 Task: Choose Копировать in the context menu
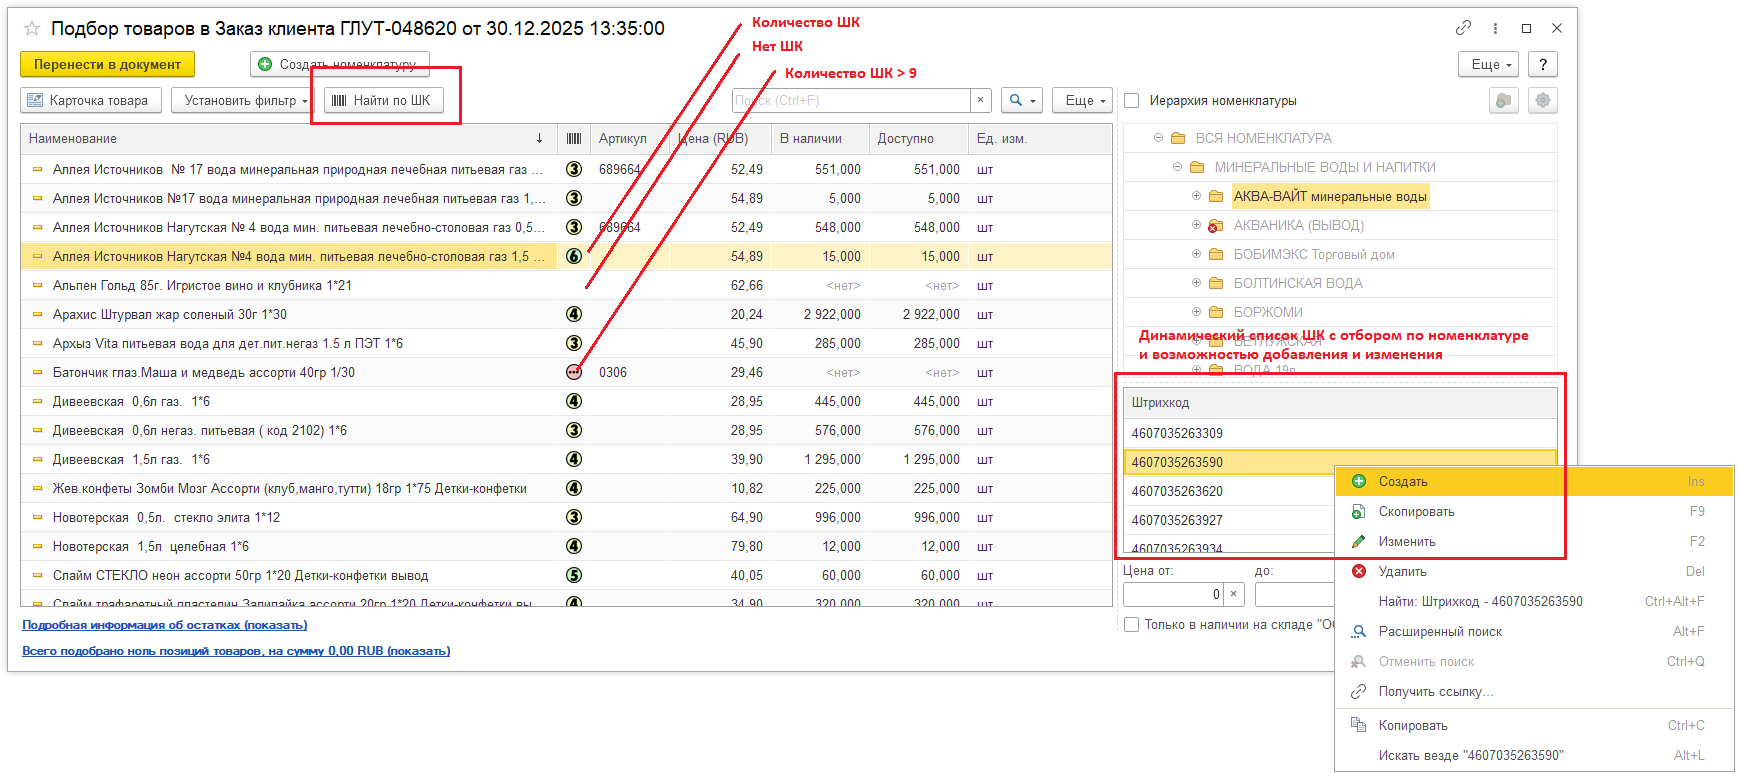coord(1534,725)
